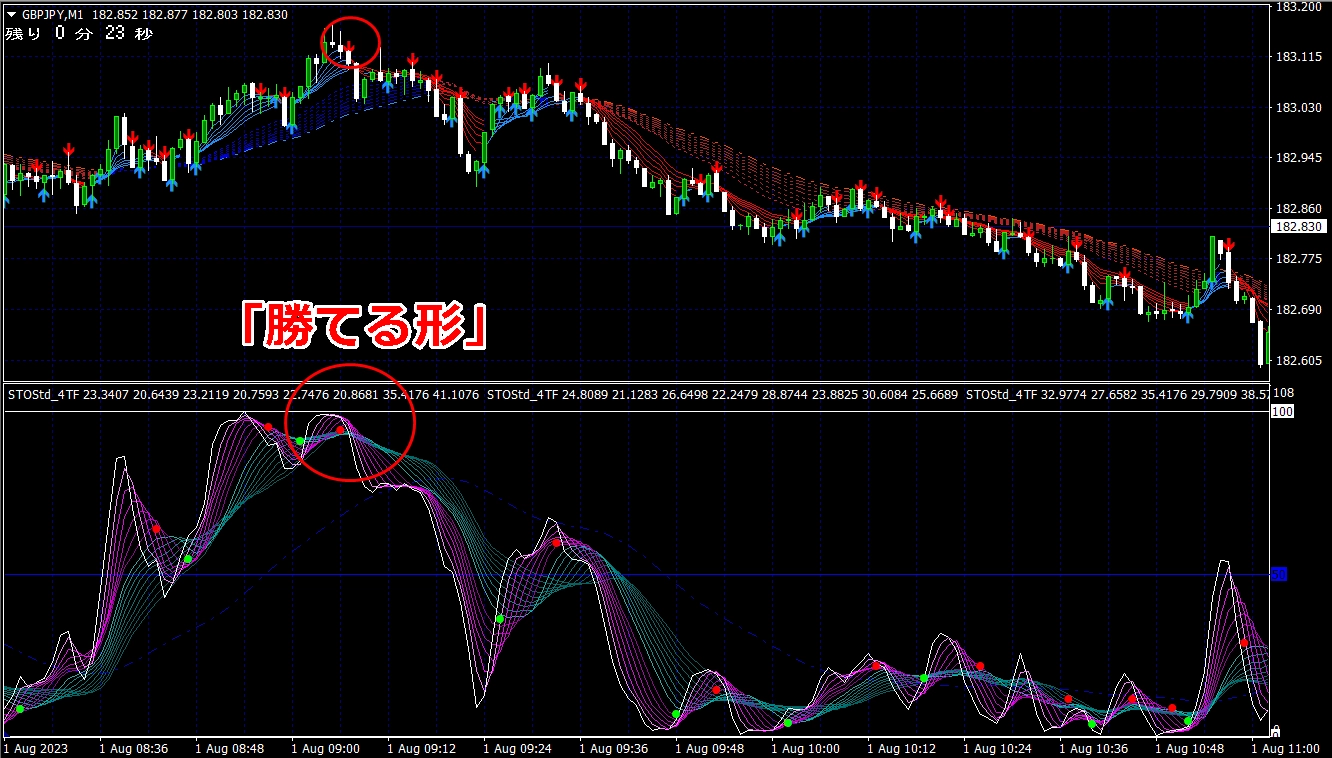Click the first STOStd_4TF indicator label
Image resolution: width=1332 pixels, height=758 pixels.
coord(43,395)
